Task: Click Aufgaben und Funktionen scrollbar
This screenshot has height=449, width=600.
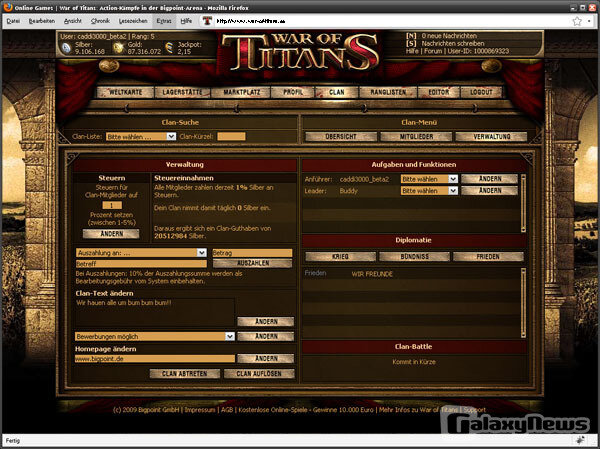Action: pyautogui.click(x=523, y=203)
